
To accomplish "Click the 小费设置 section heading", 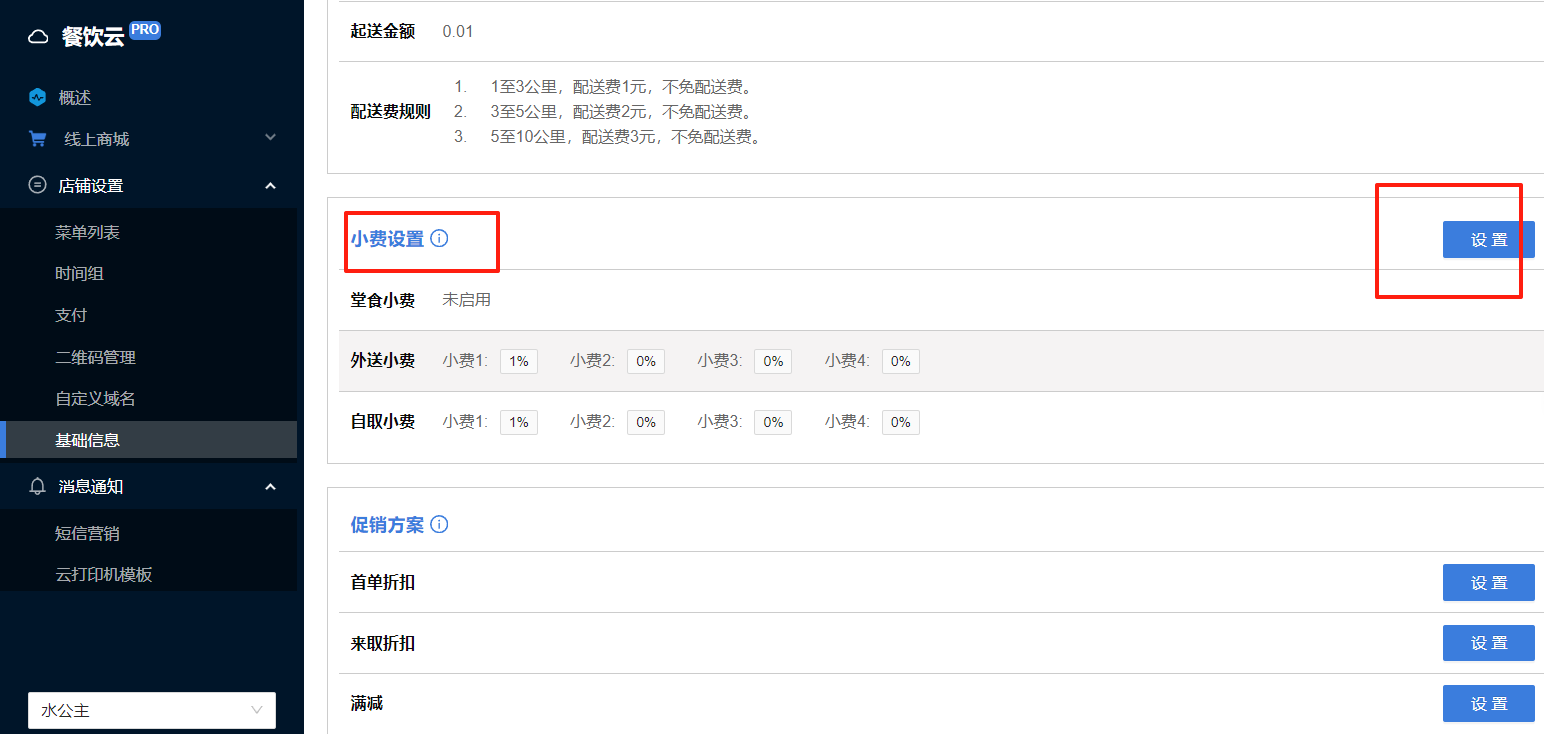I will click(387, 239).
